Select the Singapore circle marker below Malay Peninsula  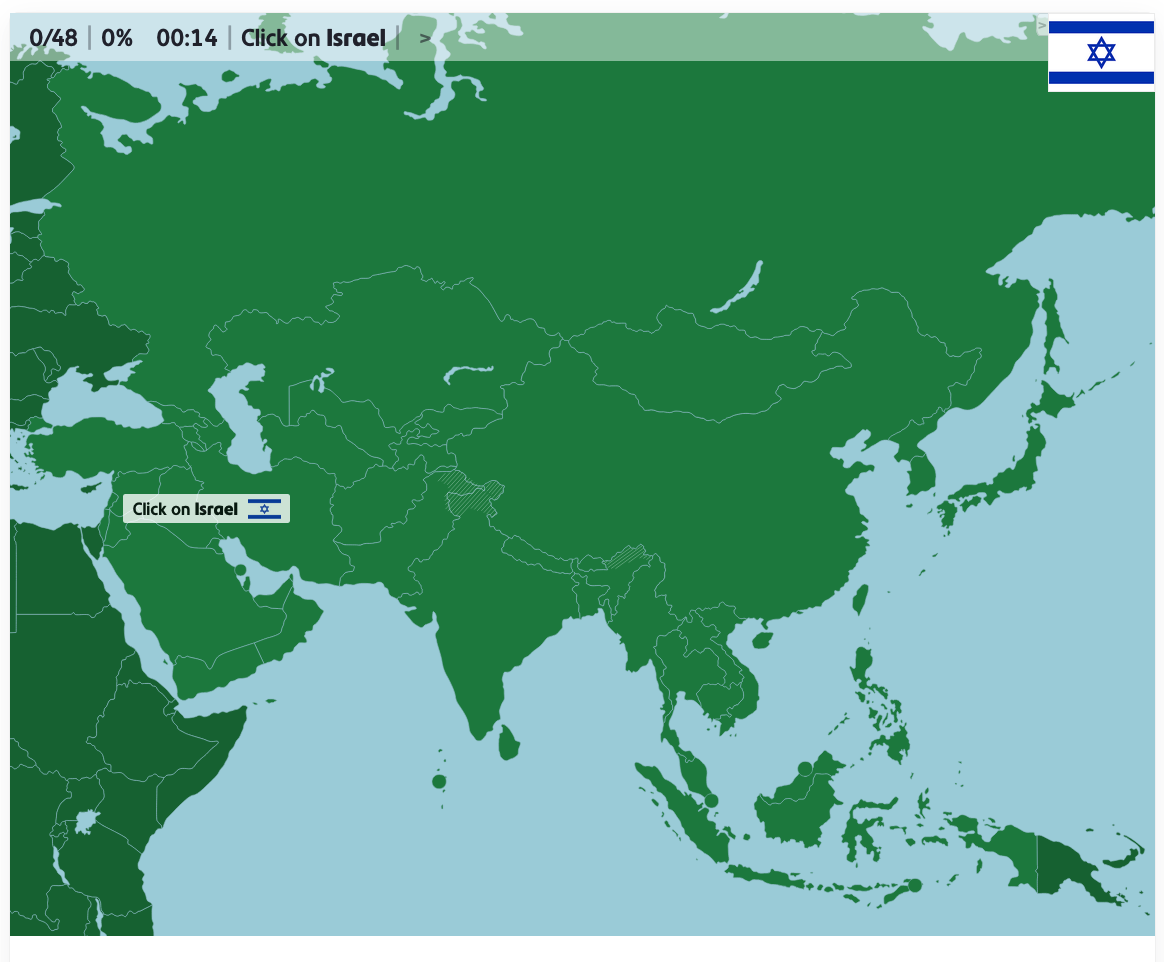[x=711, y=801]
